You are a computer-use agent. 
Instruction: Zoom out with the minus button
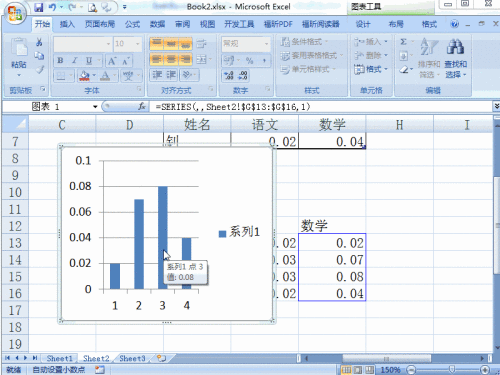411,370
